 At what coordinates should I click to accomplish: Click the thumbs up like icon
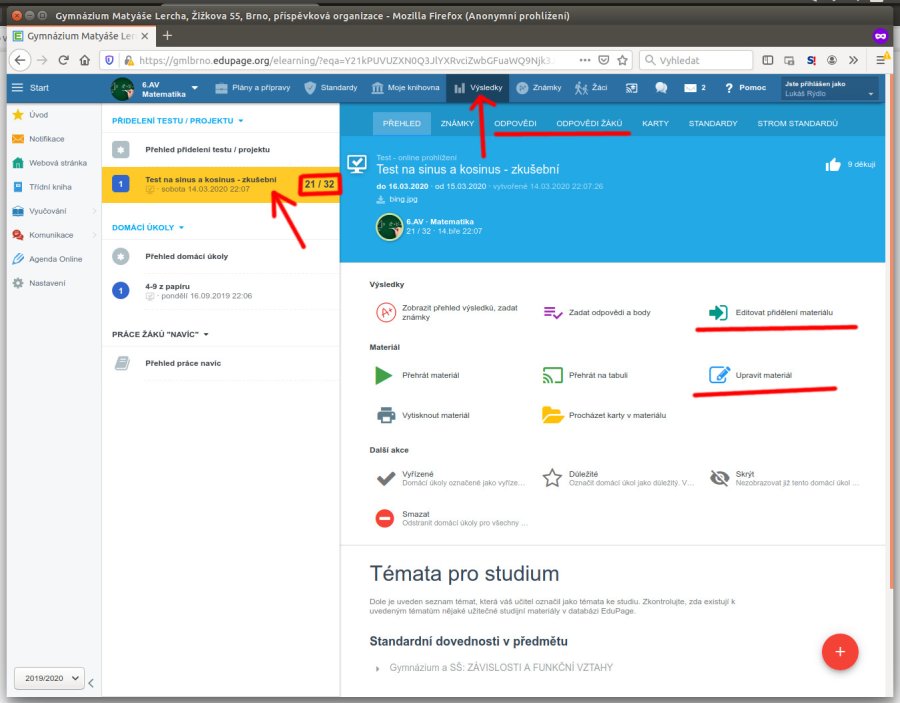[832, 165]
